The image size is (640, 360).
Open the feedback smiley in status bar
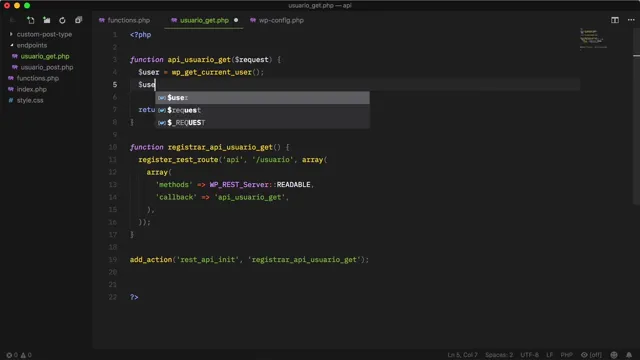click(614, 355)
